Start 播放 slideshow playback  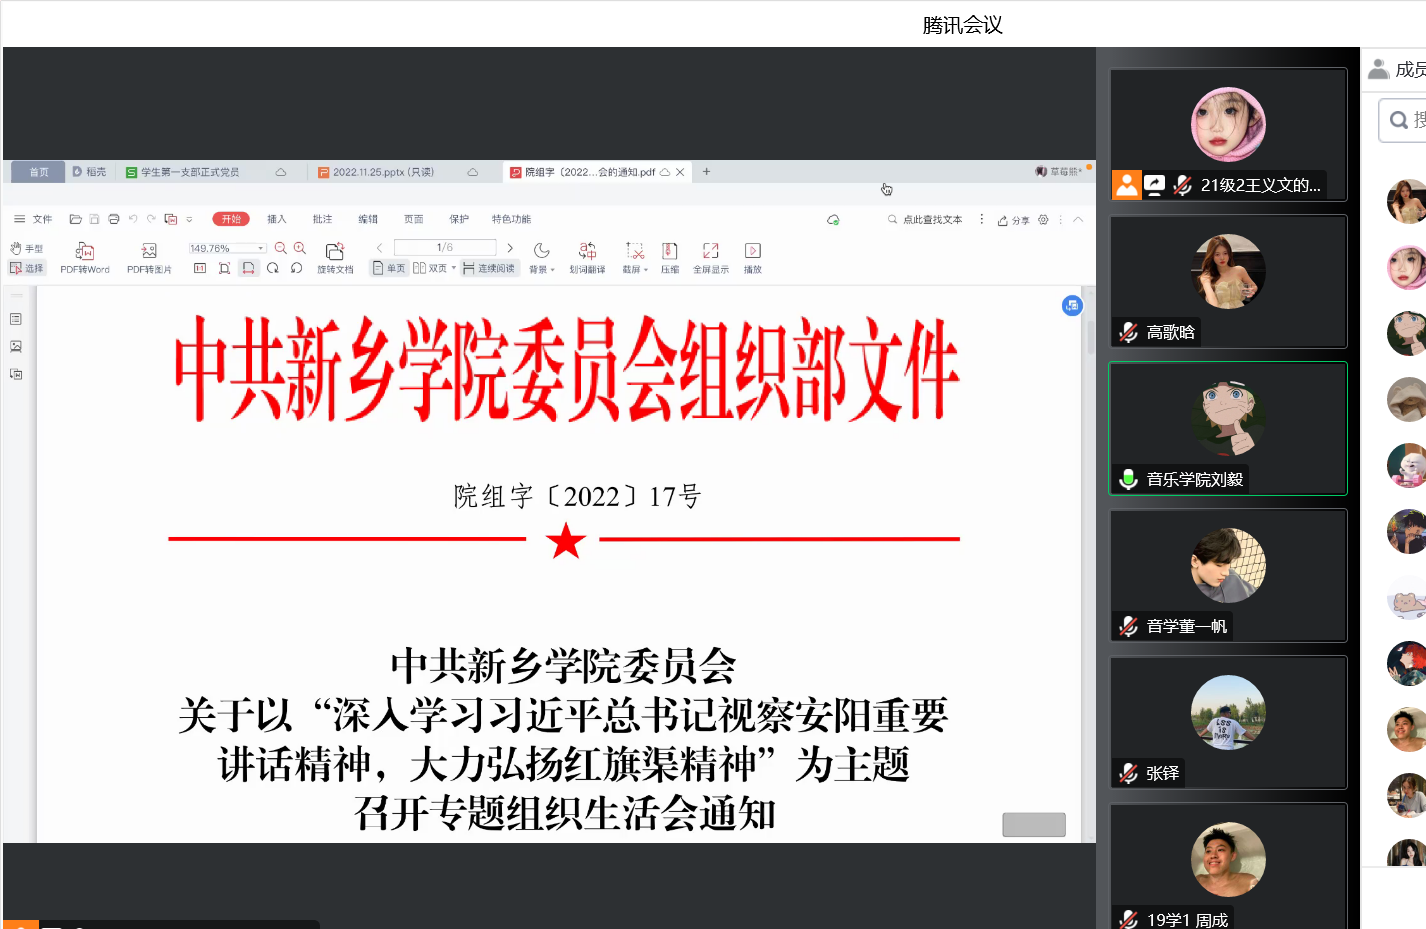(x=753, y=252)
